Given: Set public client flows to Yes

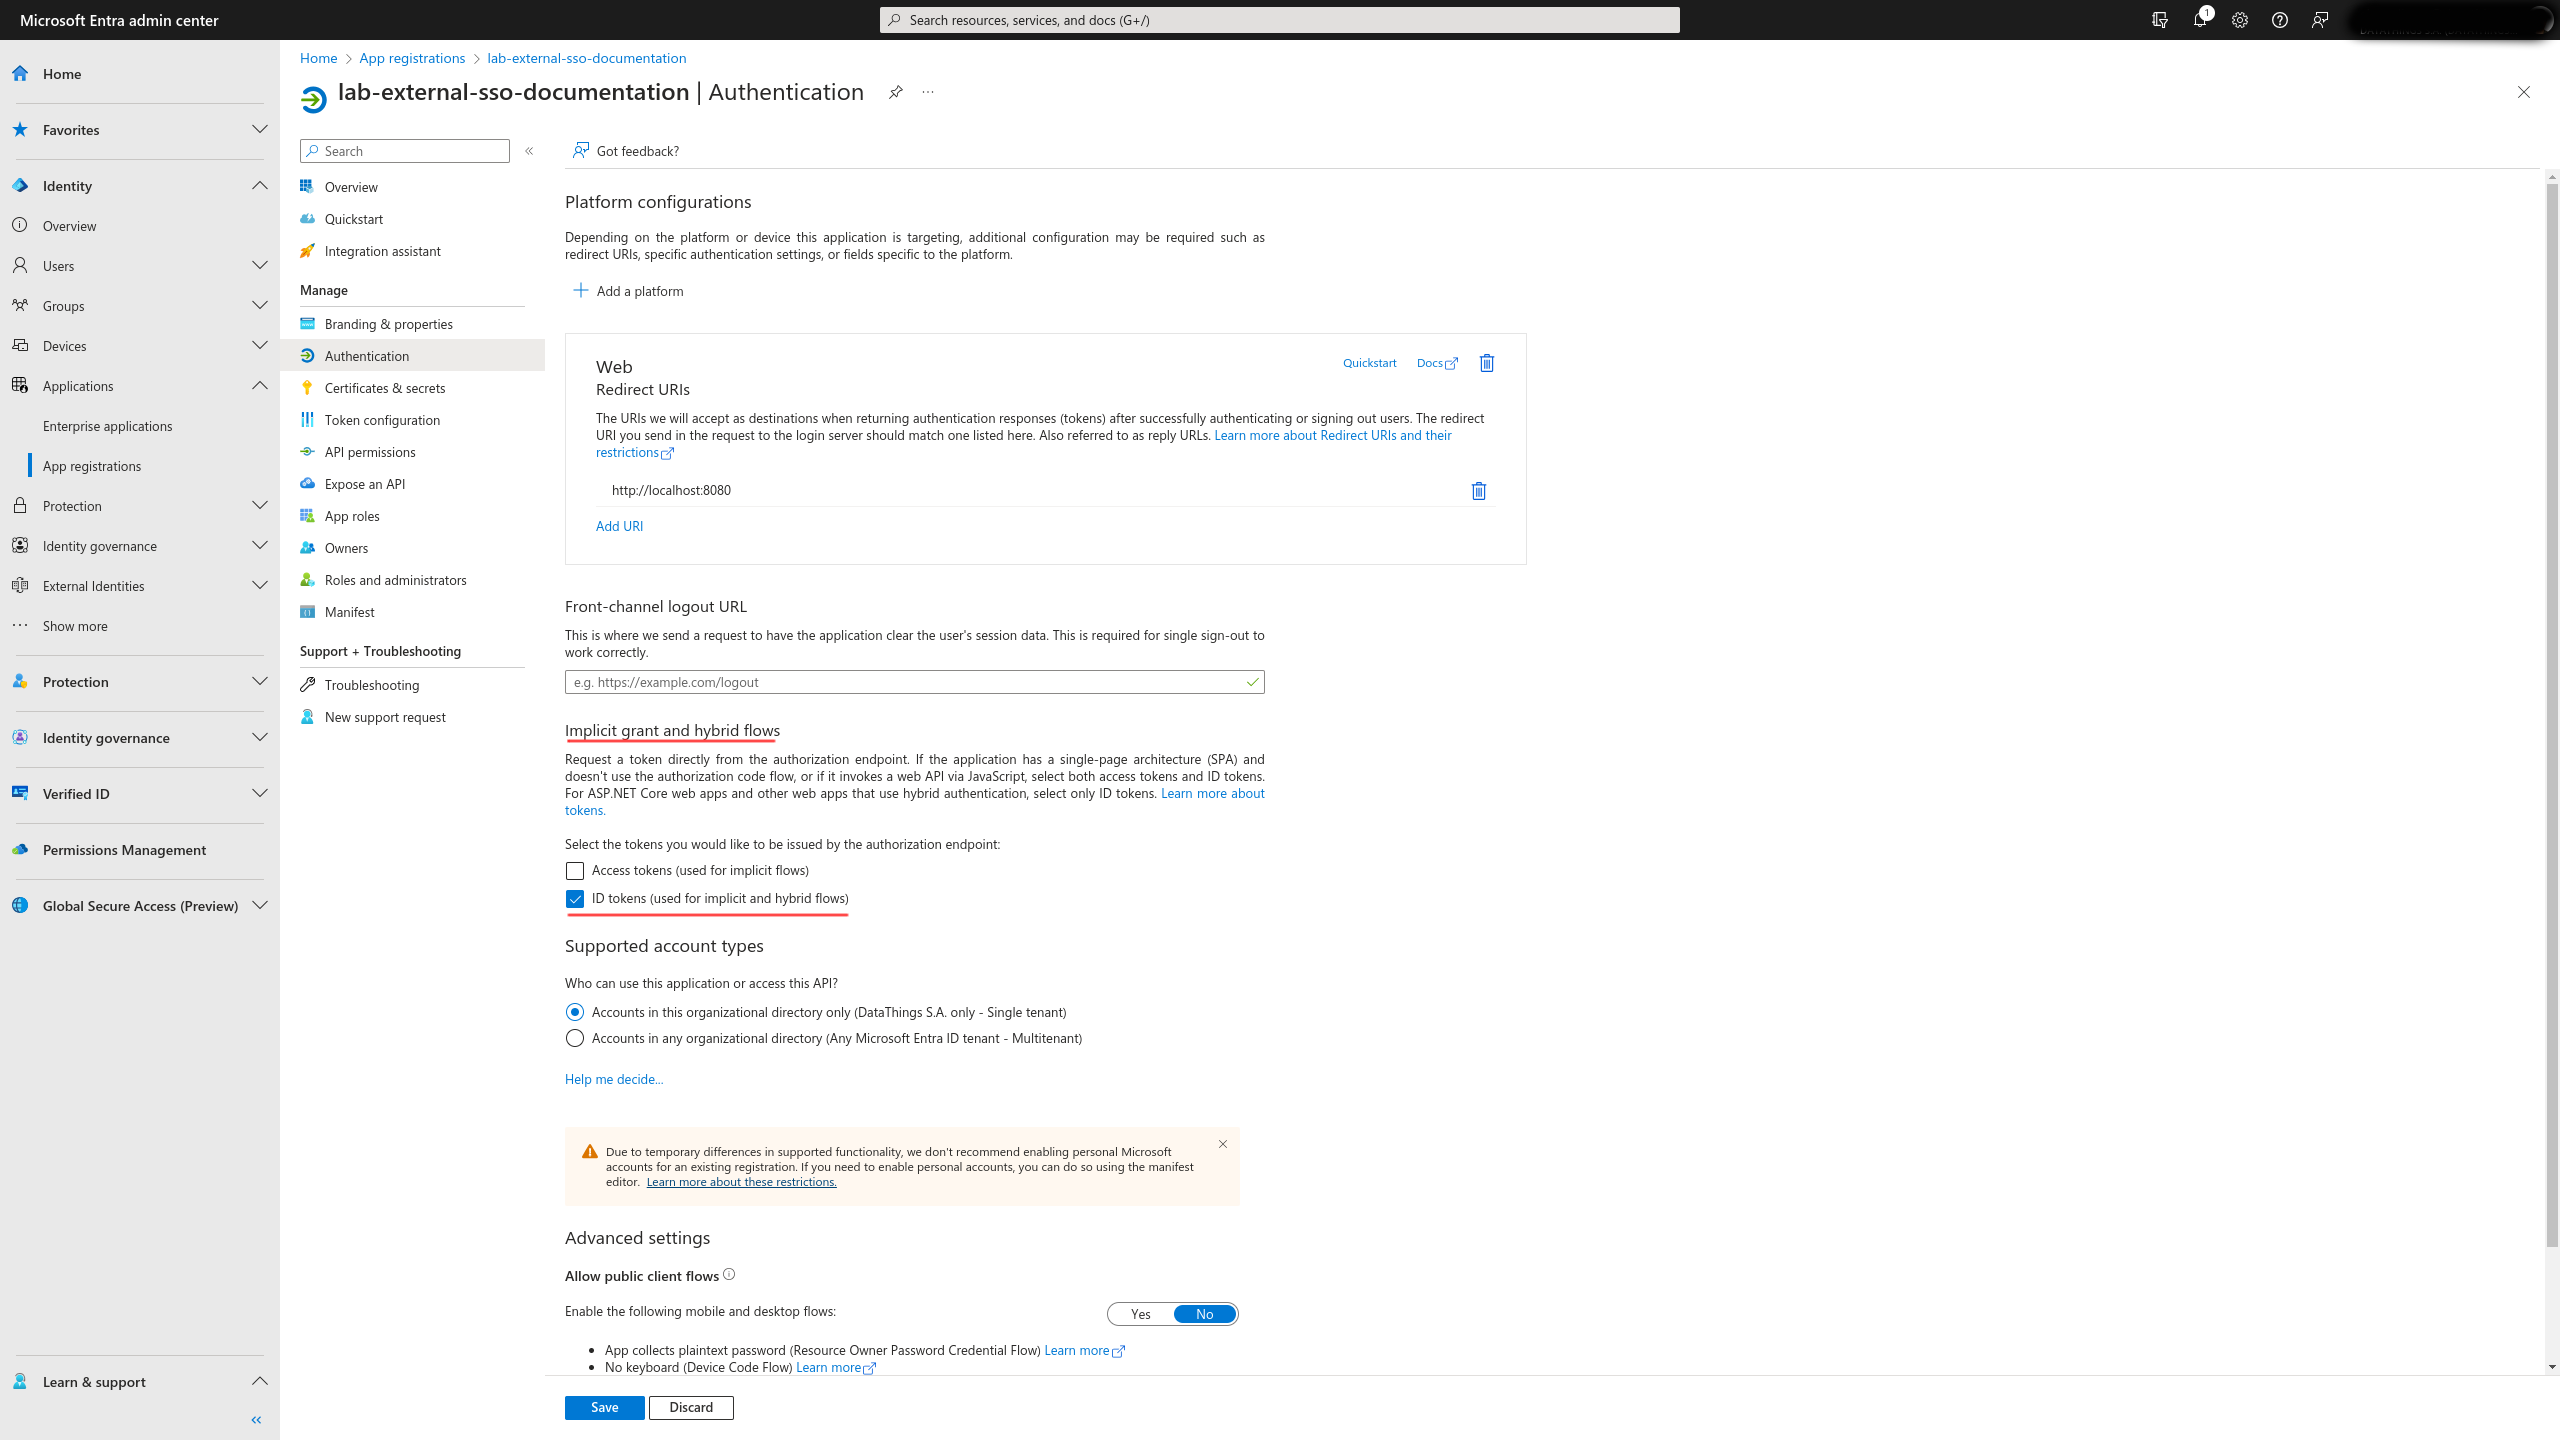Looking at the screenshot, I should point(1141,1314).
